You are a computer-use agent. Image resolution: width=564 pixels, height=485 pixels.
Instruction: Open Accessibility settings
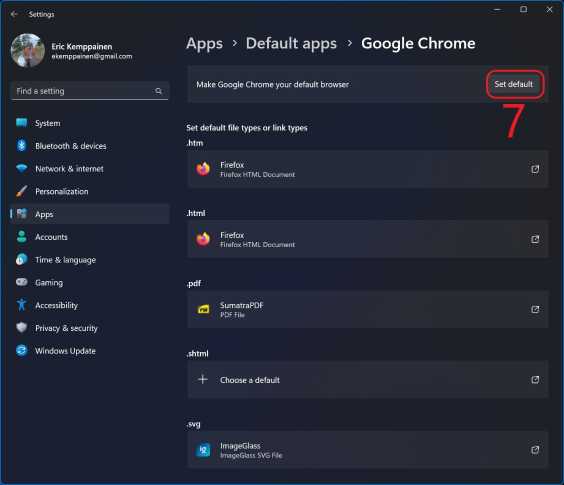click(x=90, y=305)
